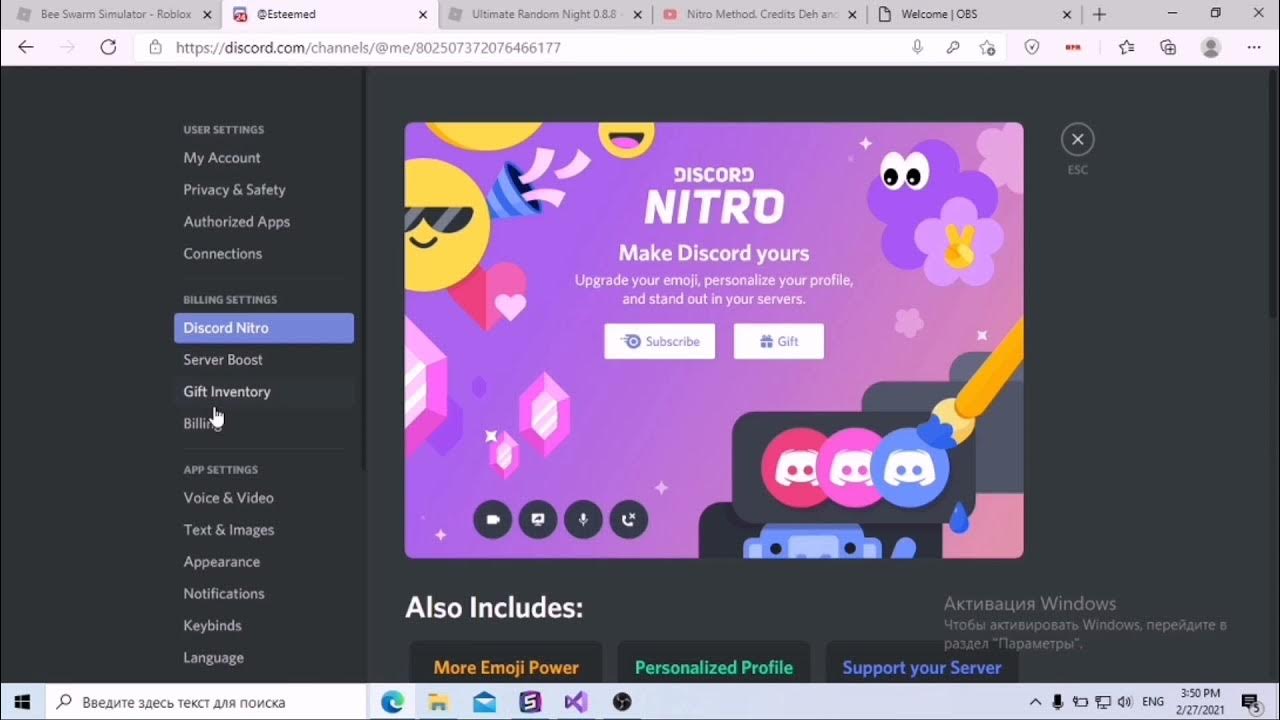
Task: Add this page to favorites star icon
Action: point(987,47)
